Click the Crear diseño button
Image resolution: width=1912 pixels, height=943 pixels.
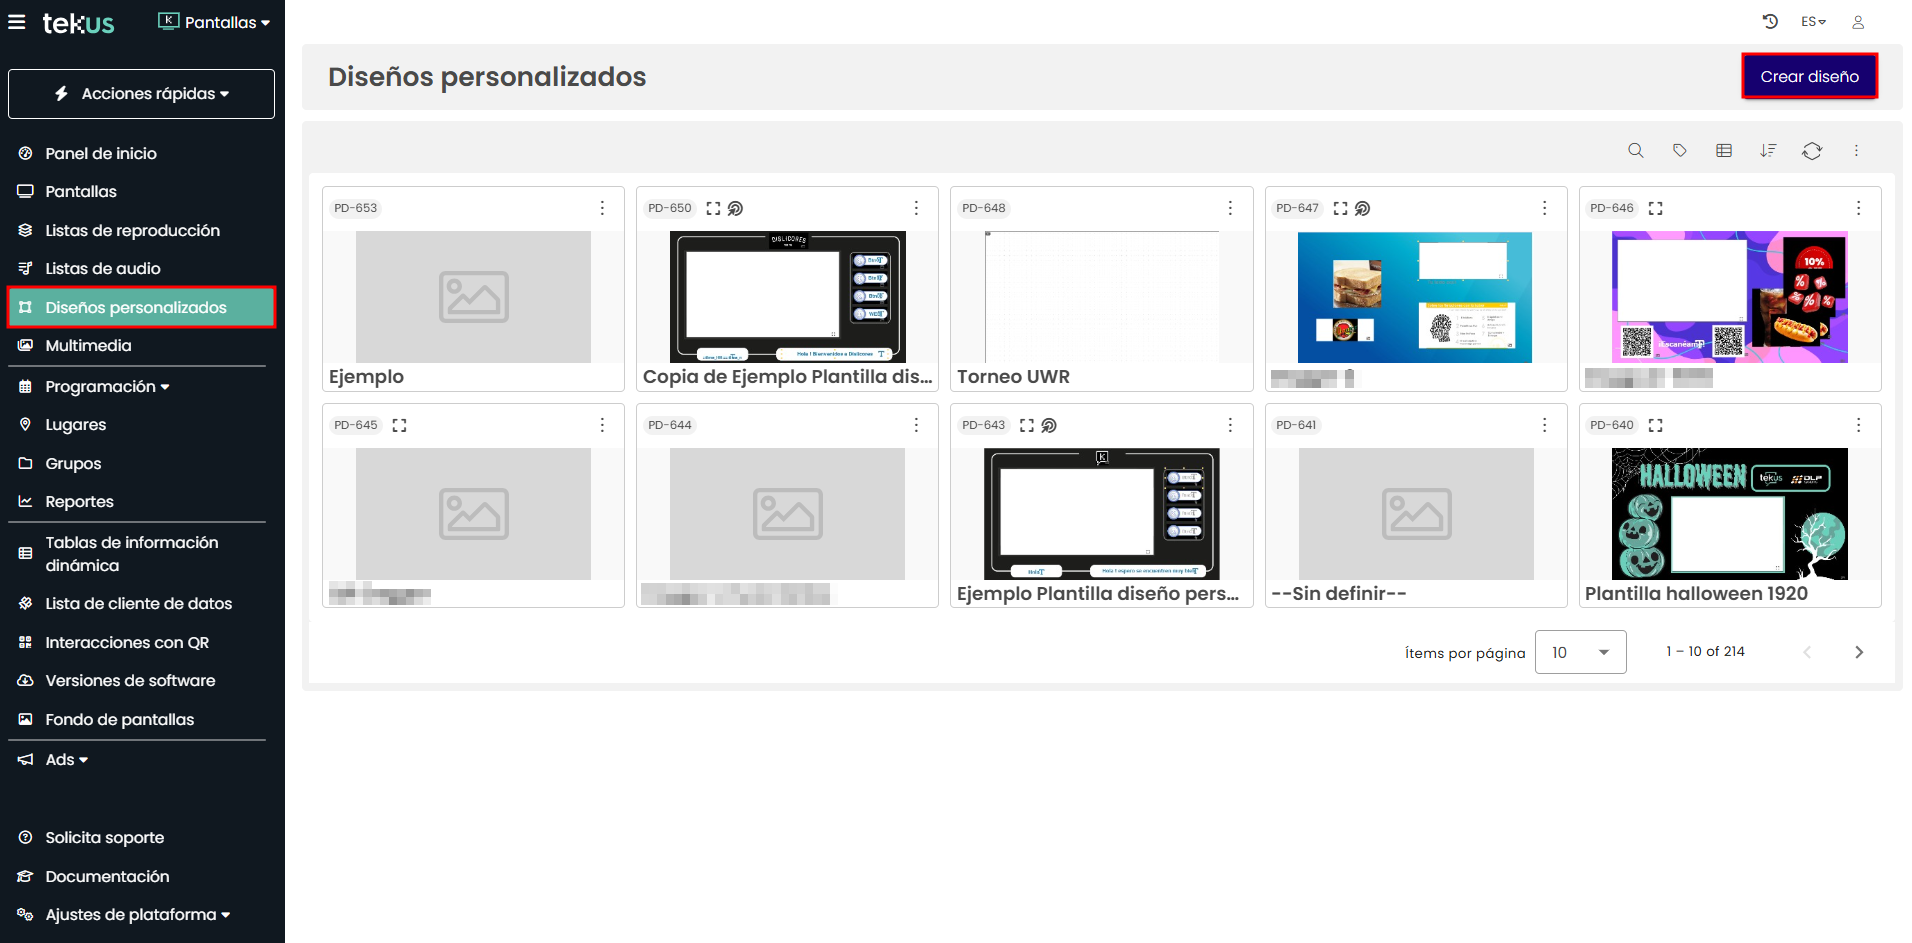1809,76
